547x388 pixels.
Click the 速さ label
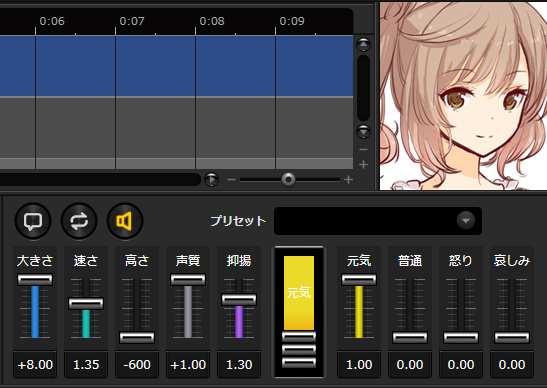86,261
